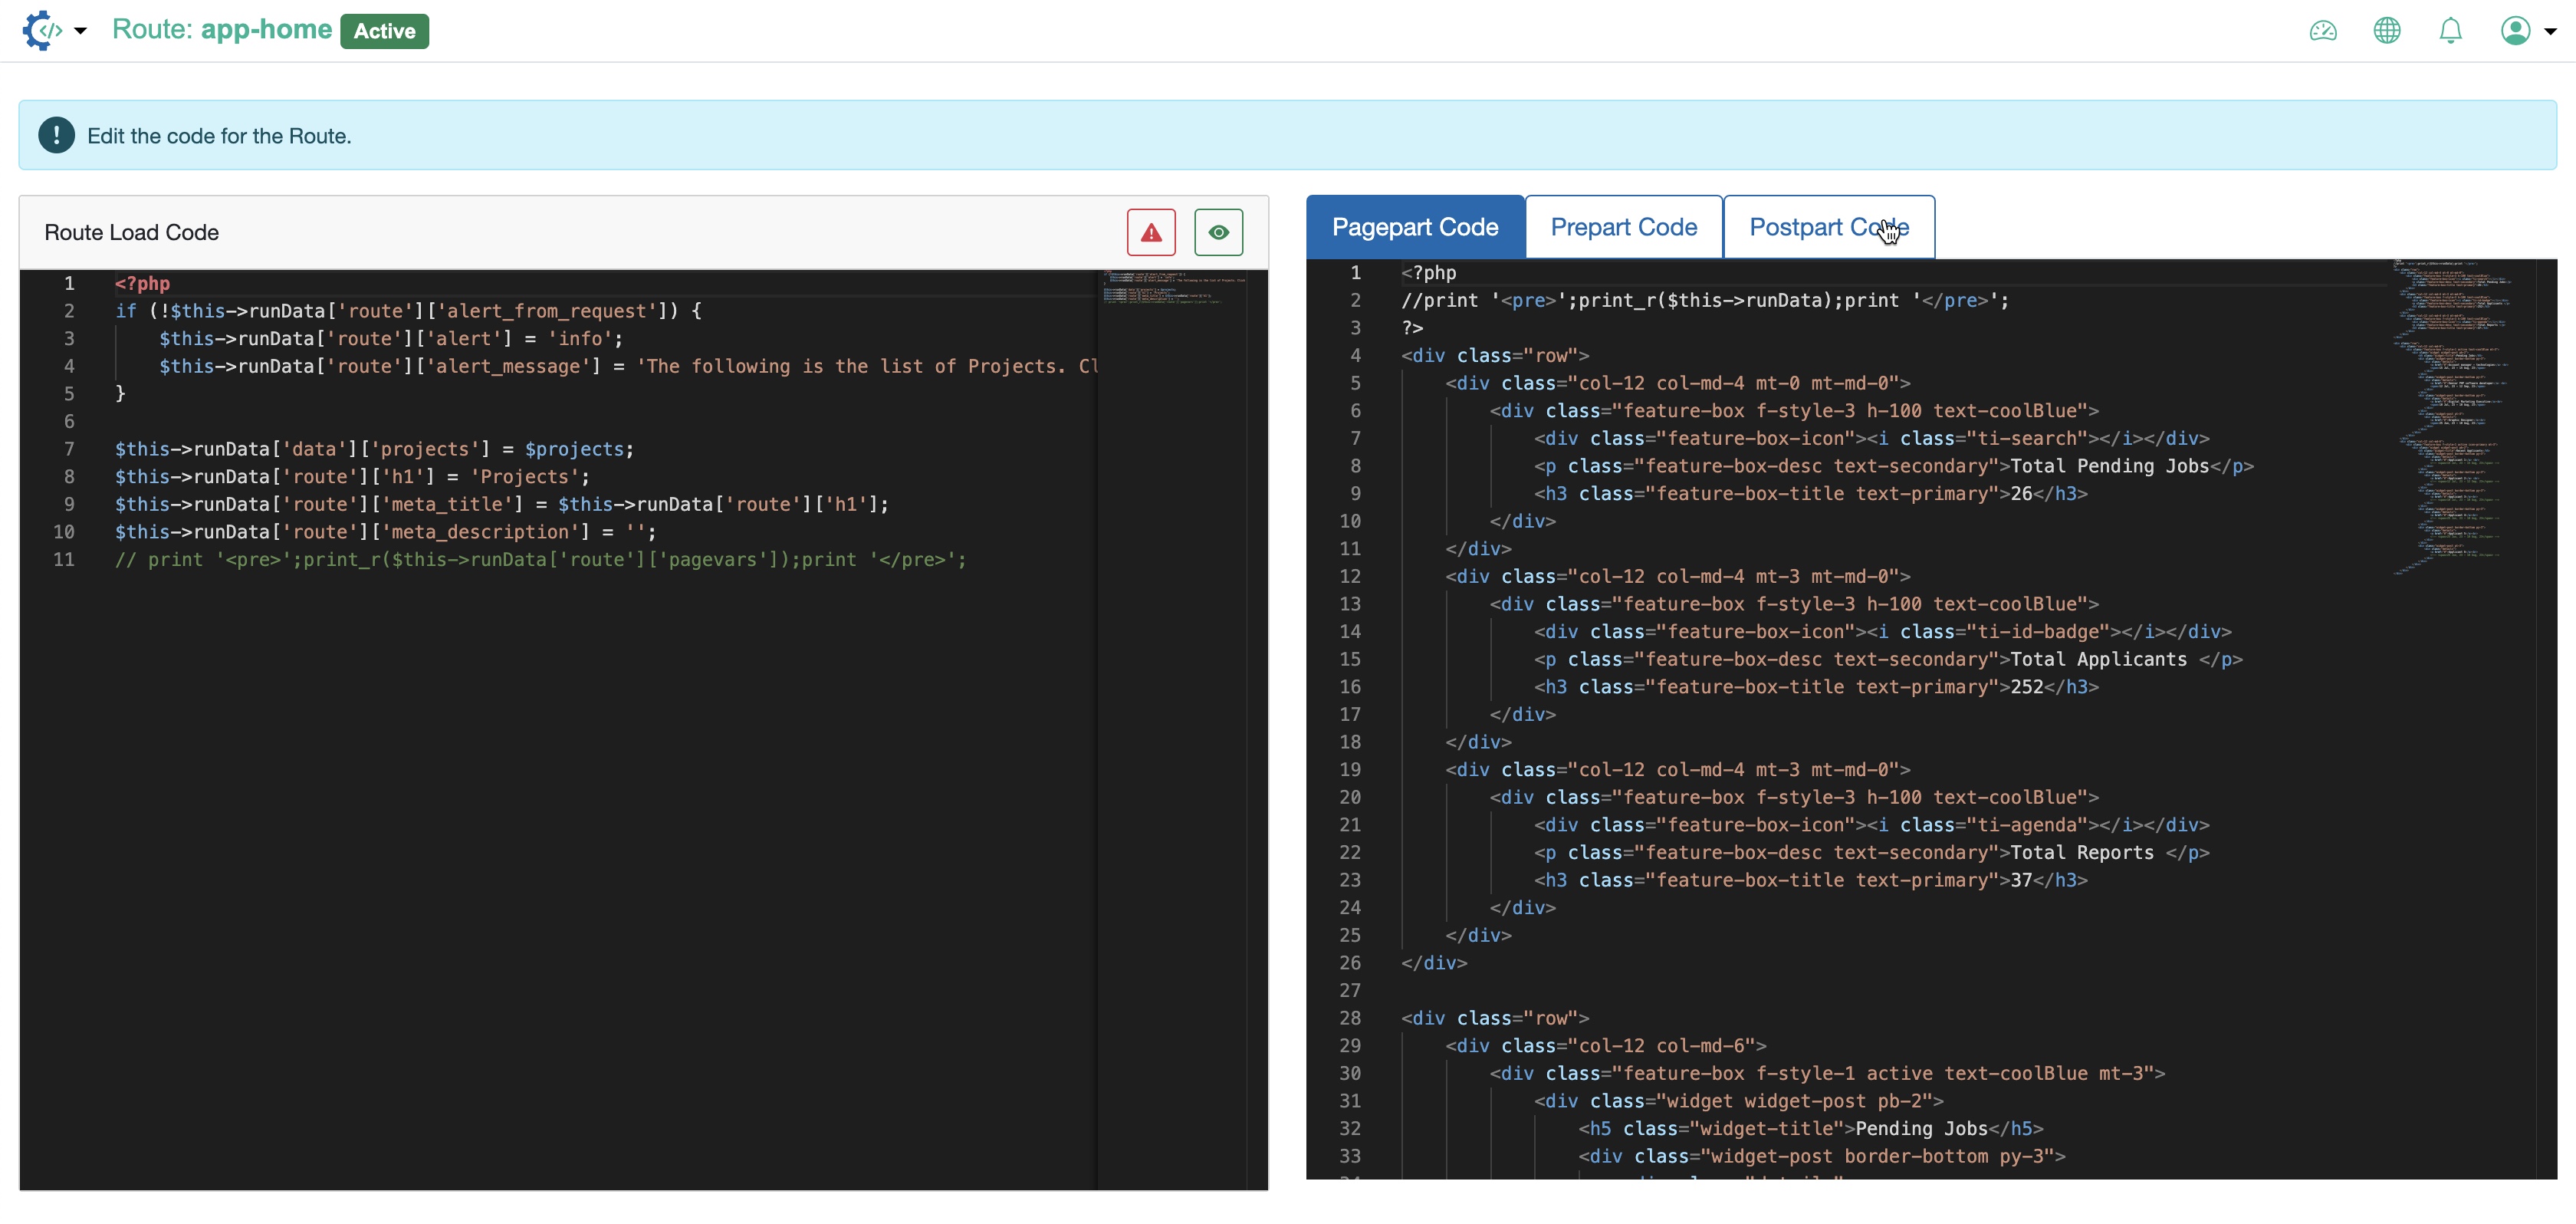The image size is (2576, 1224).
Task: Click the red warning triangle button
Action: 1151,232
